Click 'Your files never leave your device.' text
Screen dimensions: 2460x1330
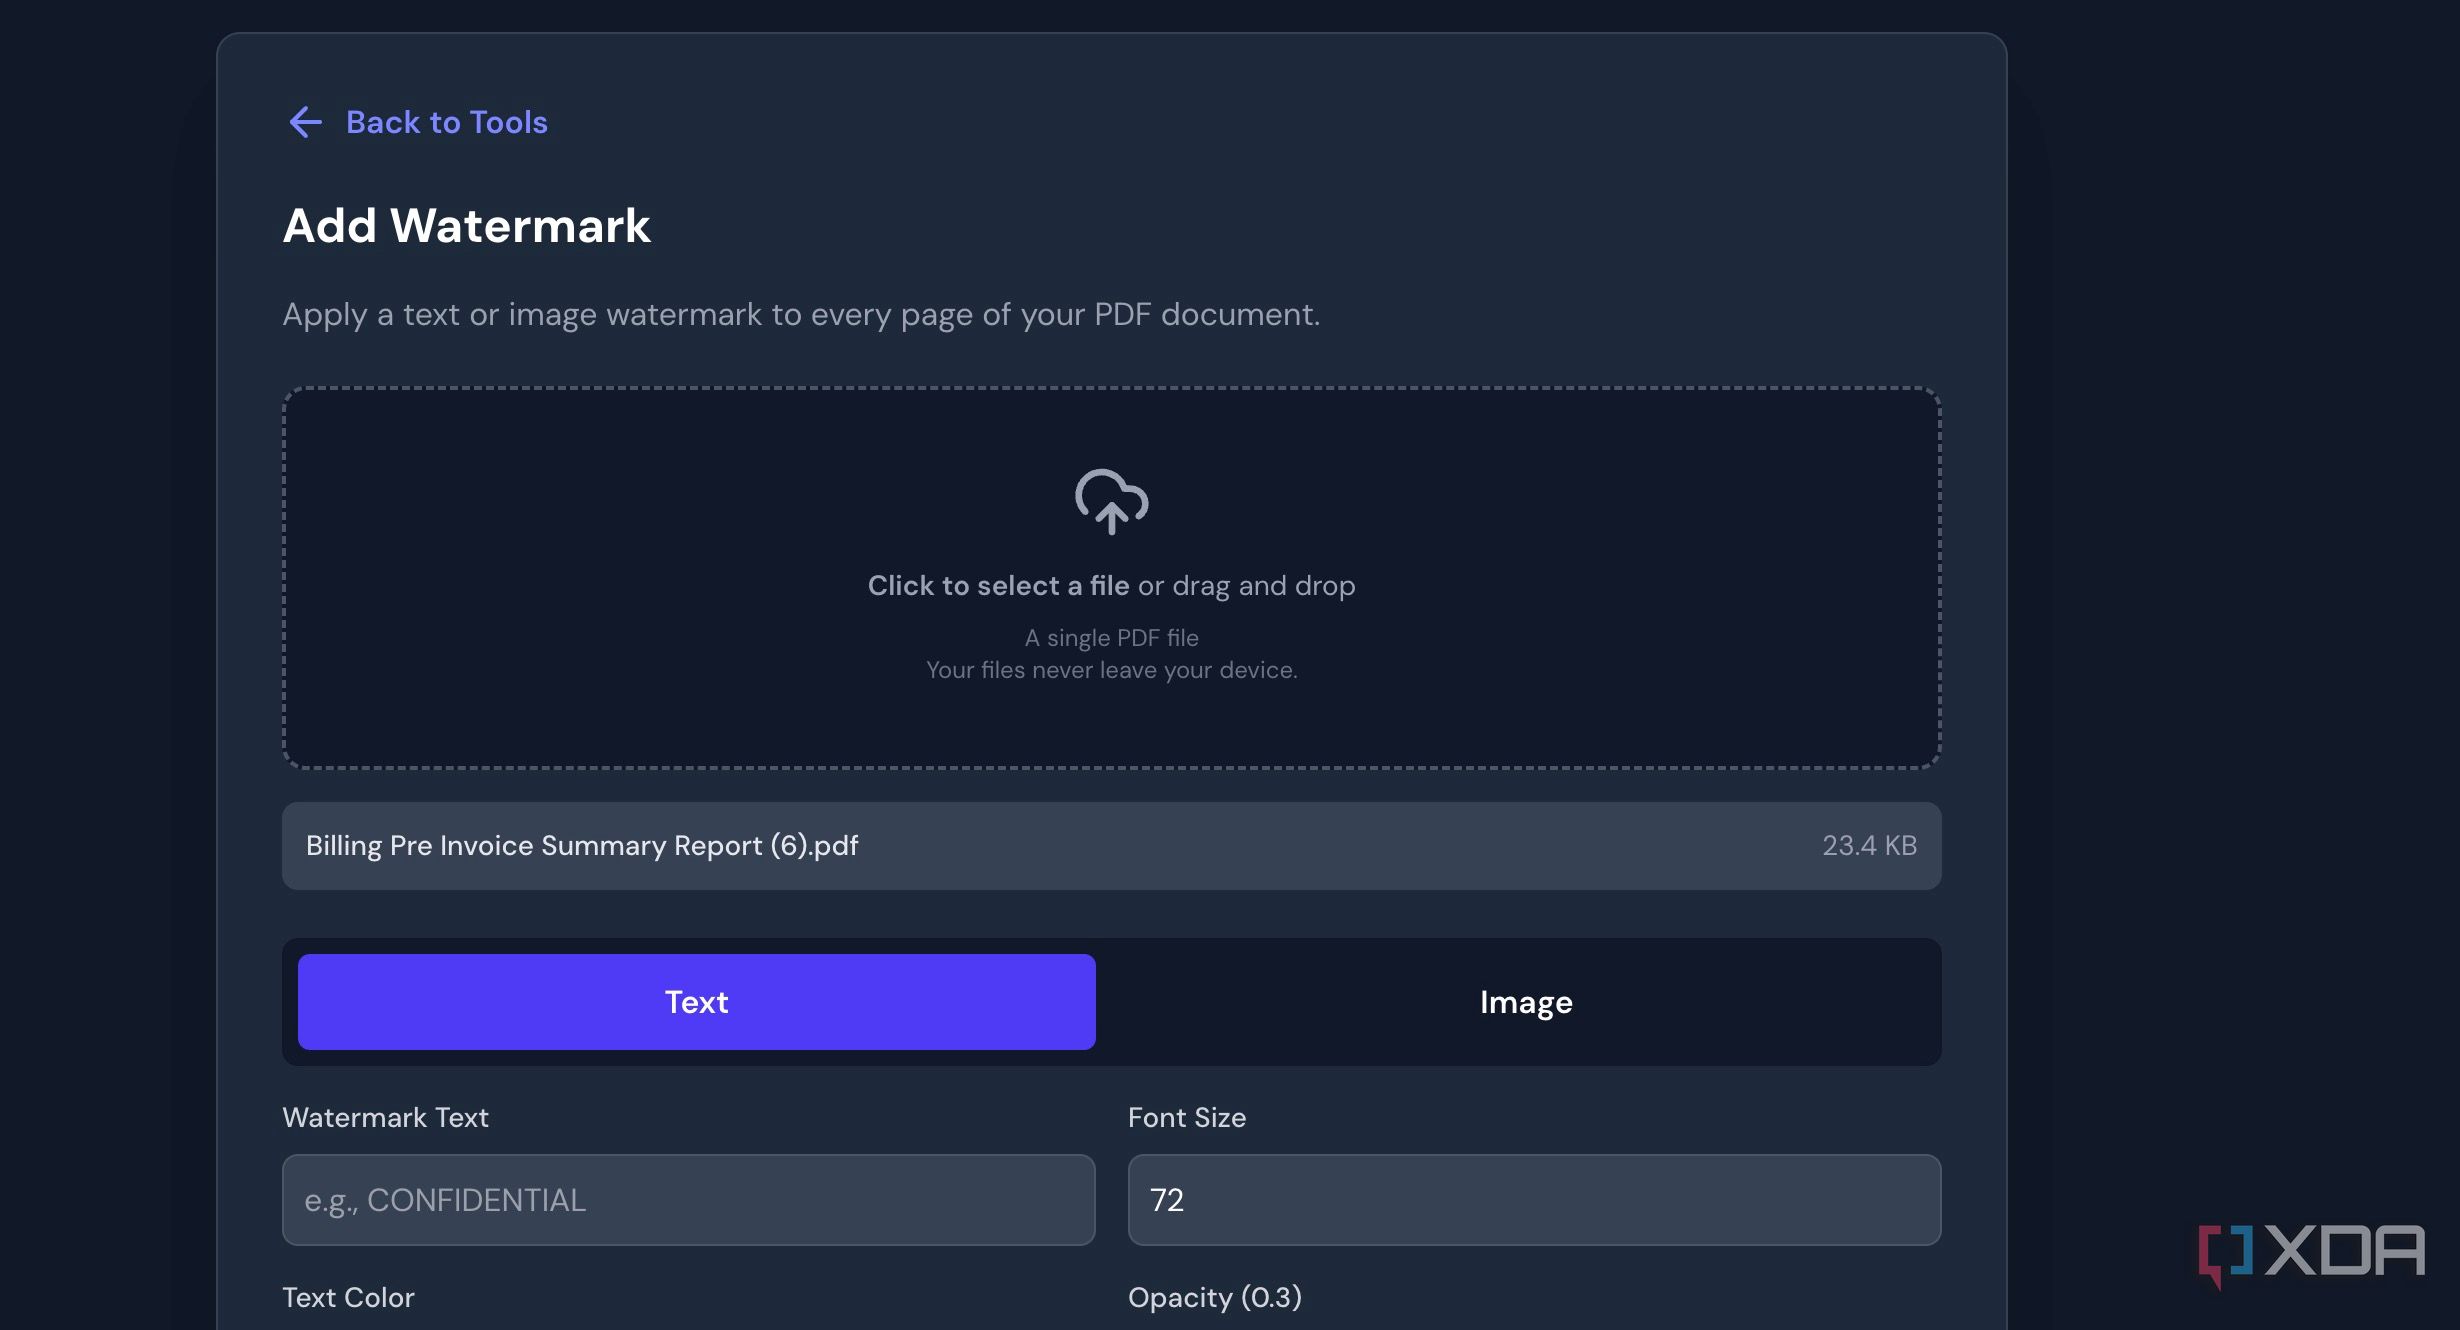coord(1111,670)
